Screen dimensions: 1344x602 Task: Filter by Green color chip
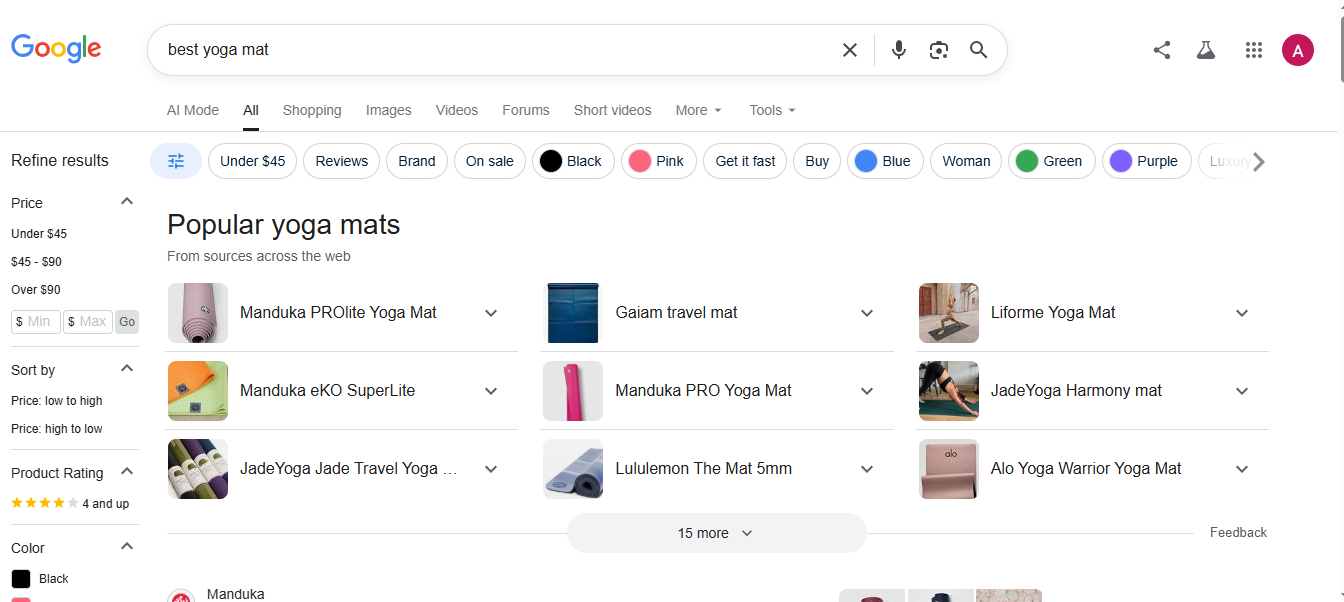(1052, 161)
